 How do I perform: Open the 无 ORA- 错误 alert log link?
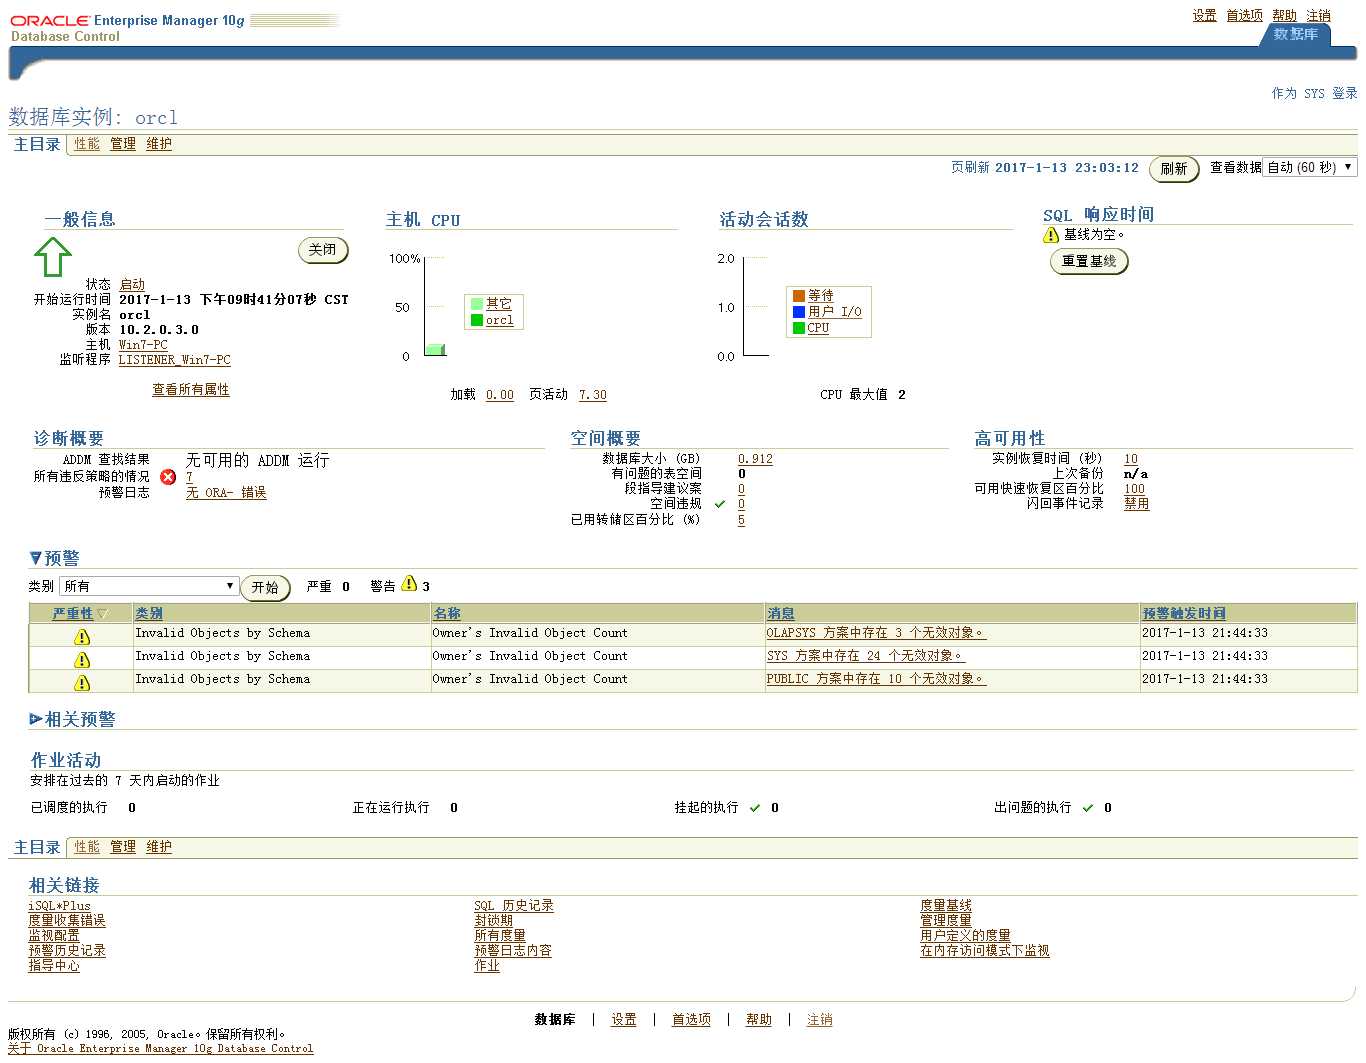(x=226, y=493)
